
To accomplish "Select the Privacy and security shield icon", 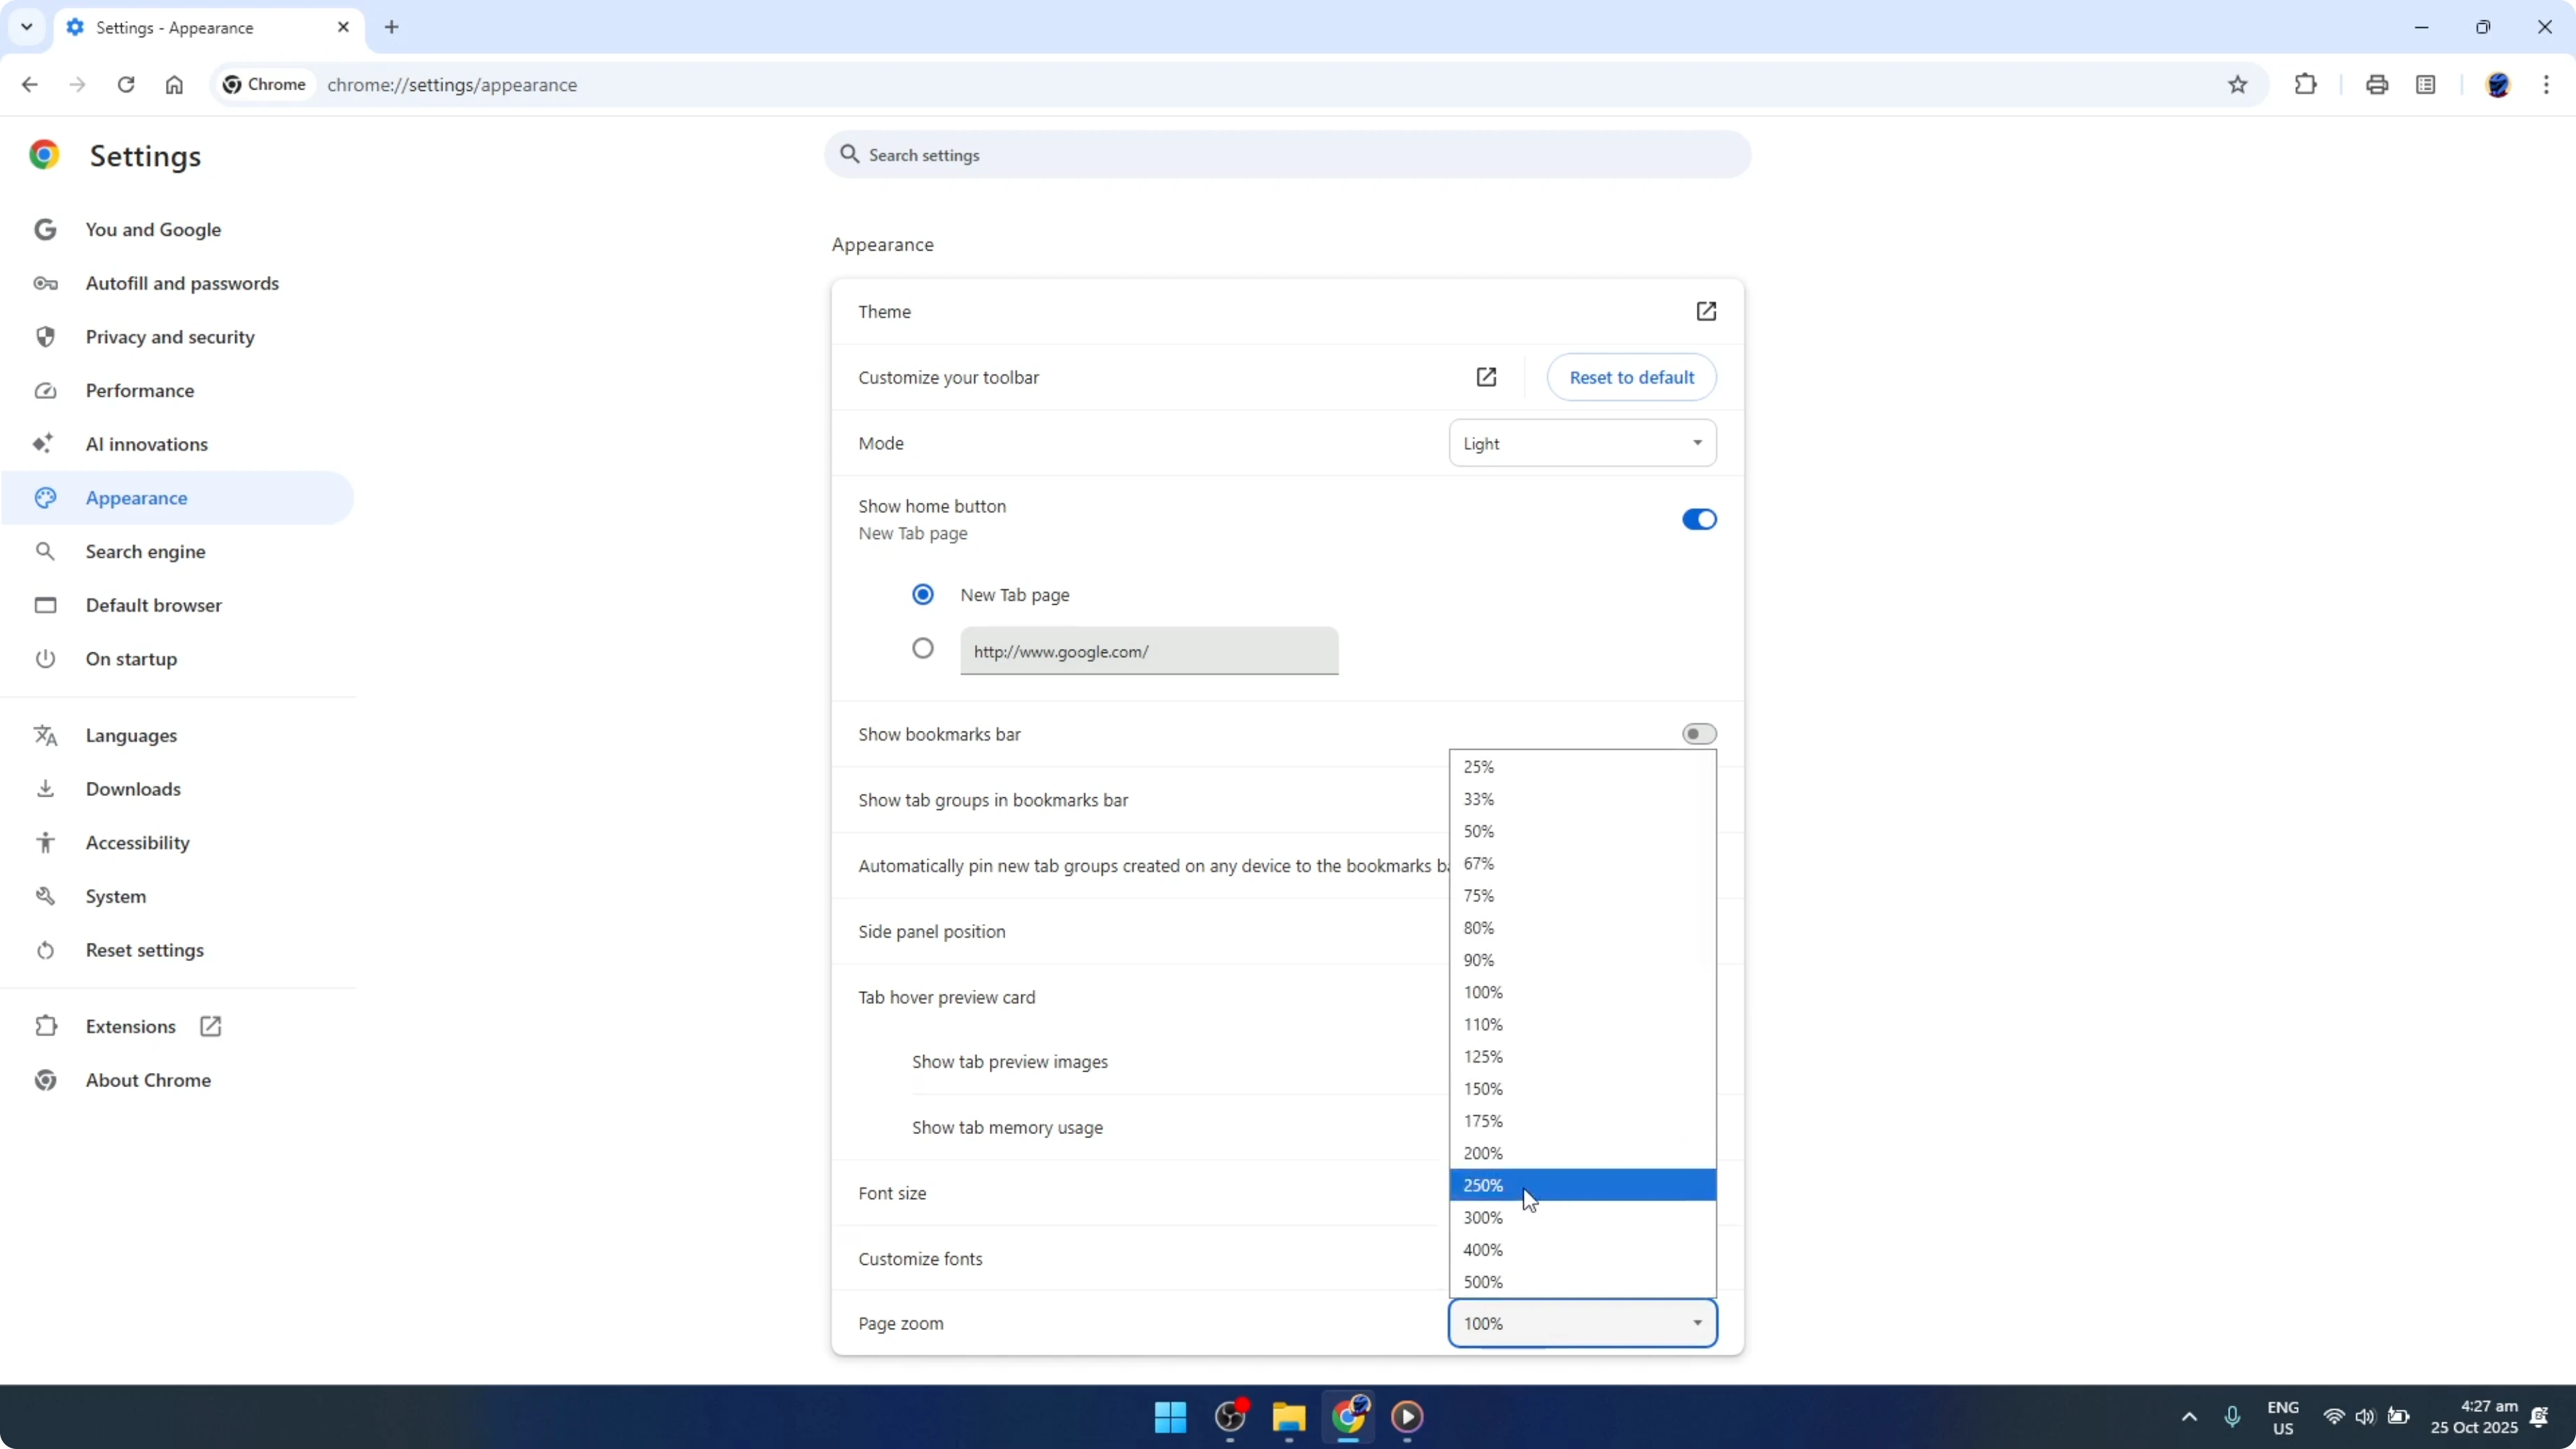I will tap(45, 337).
